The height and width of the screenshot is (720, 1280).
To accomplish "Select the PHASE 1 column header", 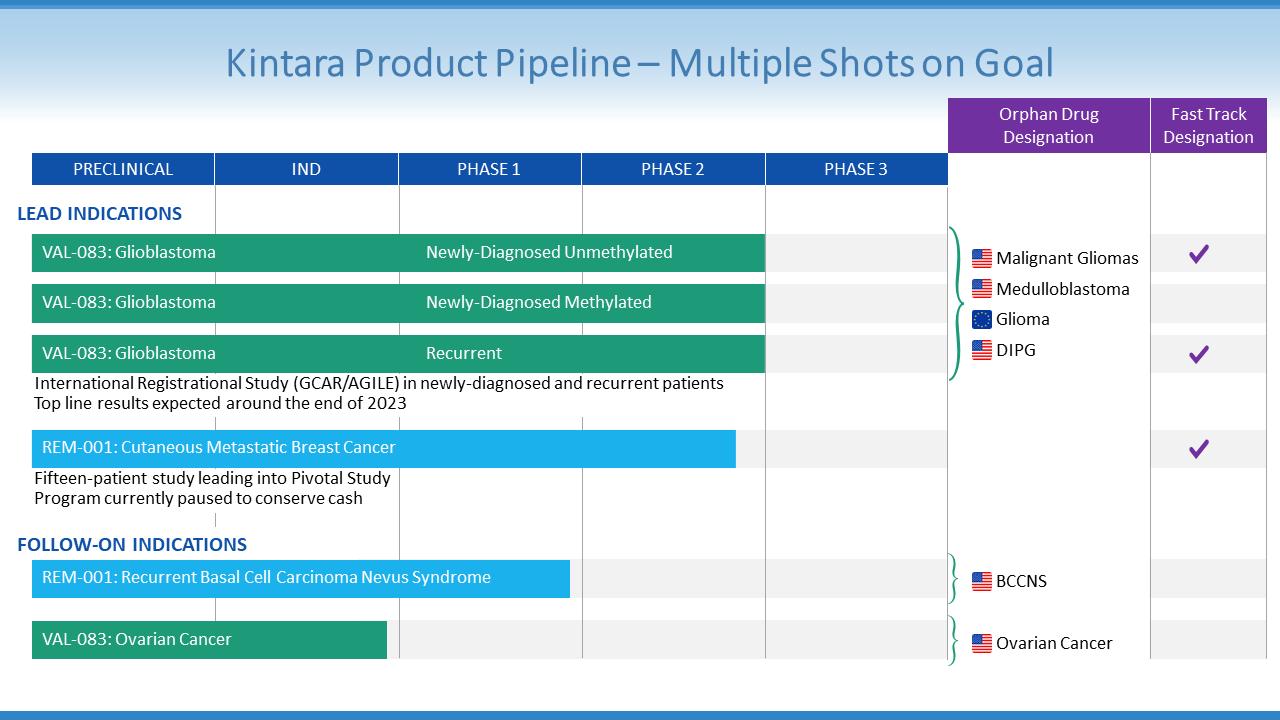I will 489,169.
